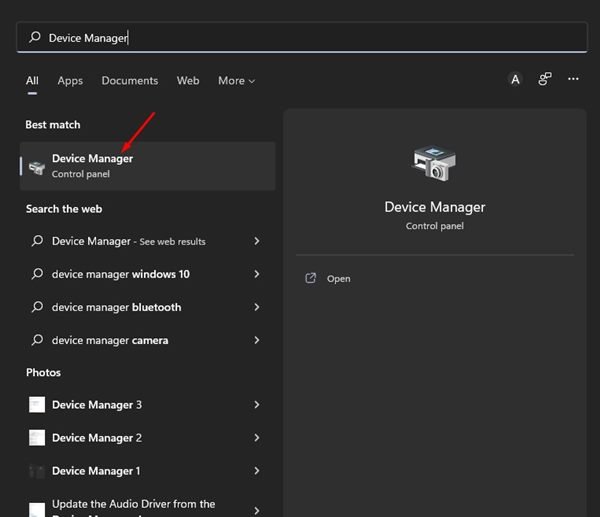
Task: Open the Device Manager 1 photo result
Action: click(x=96, y=471)
